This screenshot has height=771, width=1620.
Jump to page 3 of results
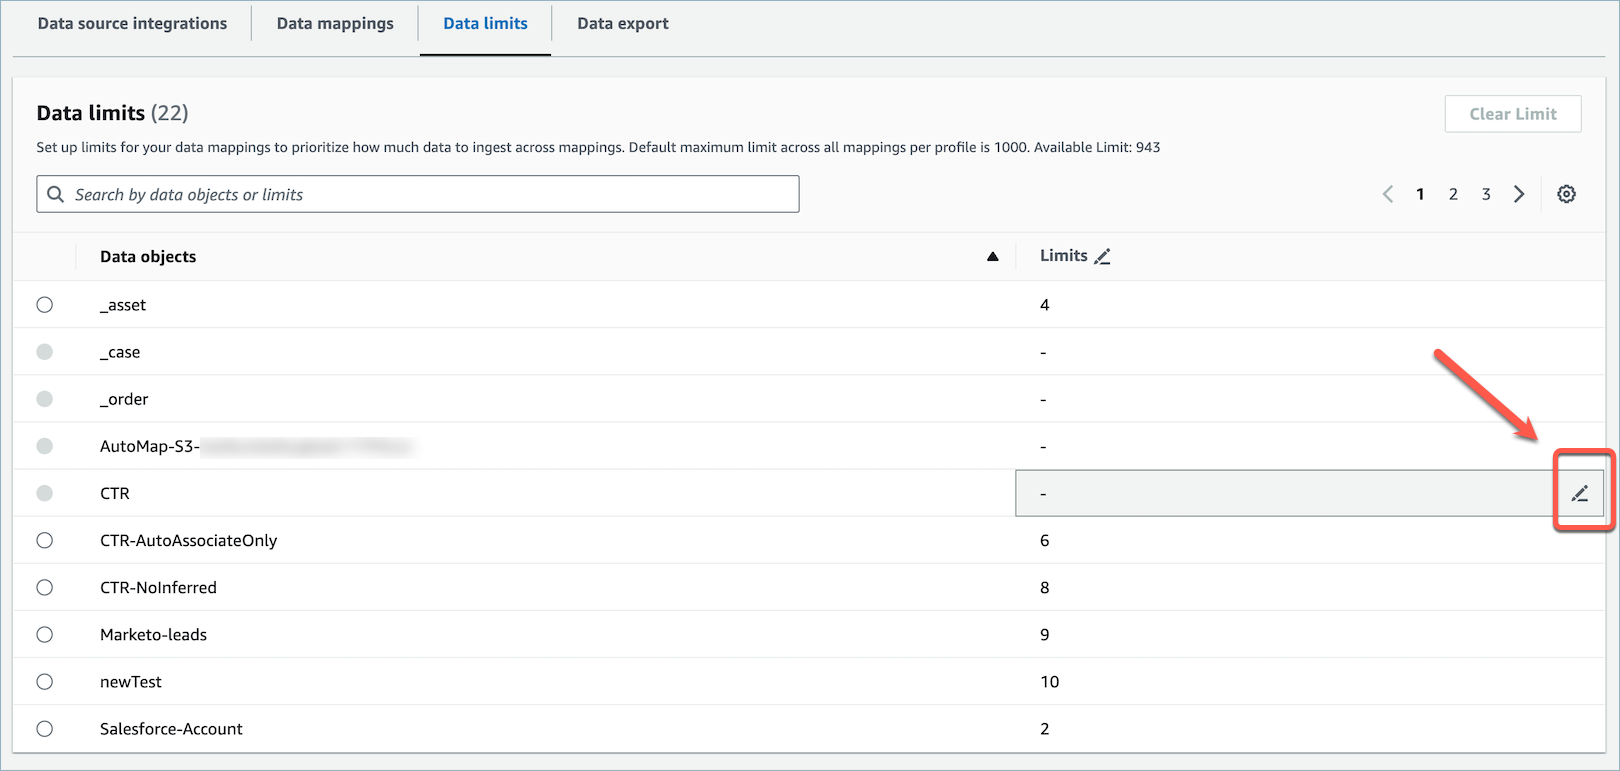pos(1486,194)
